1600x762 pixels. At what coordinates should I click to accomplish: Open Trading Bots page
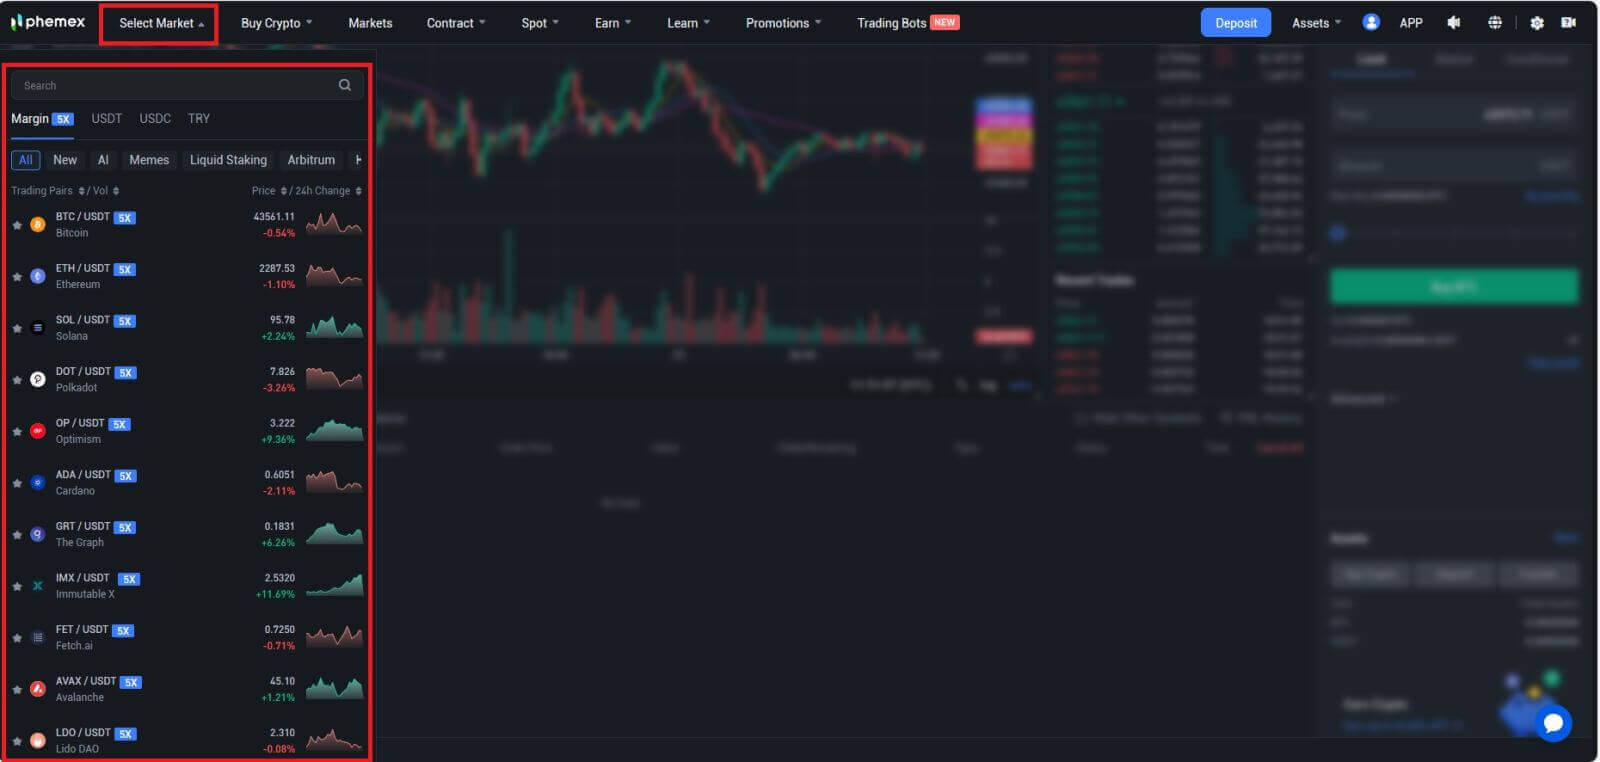(x=908, y=23)
